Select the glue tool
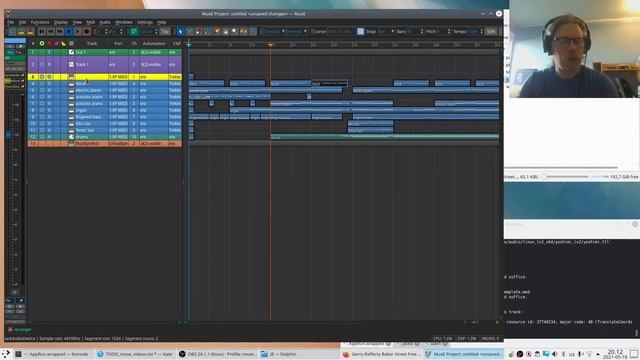The image size is (640, 360). pyautogui.click(x=217, y=31)
